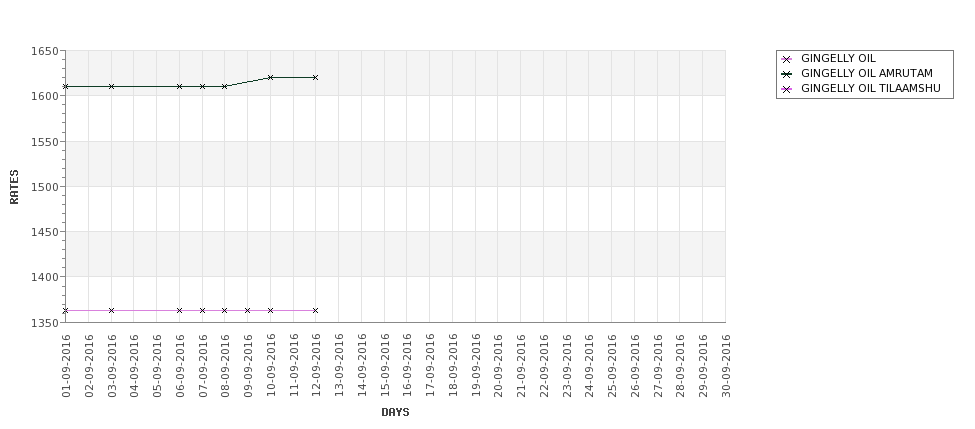975x429 pixels.
Task: Click the 04-09-2016 date label
Action: coord(134,366)
